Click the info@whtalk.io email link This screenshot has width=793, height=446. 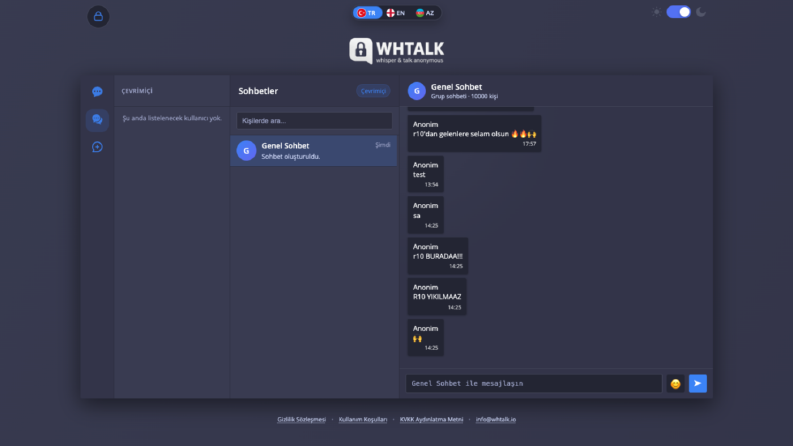pyautogui.click(x=496, y=419)
